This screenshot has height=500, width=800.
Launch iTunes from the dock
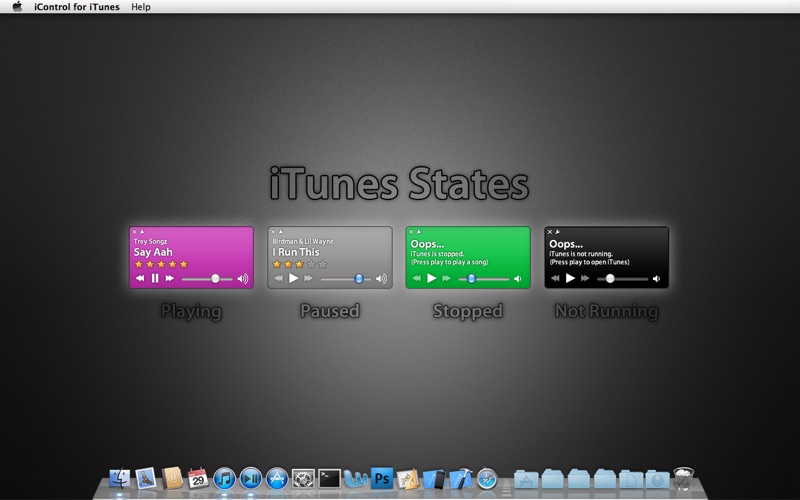[x=224, y=479]
